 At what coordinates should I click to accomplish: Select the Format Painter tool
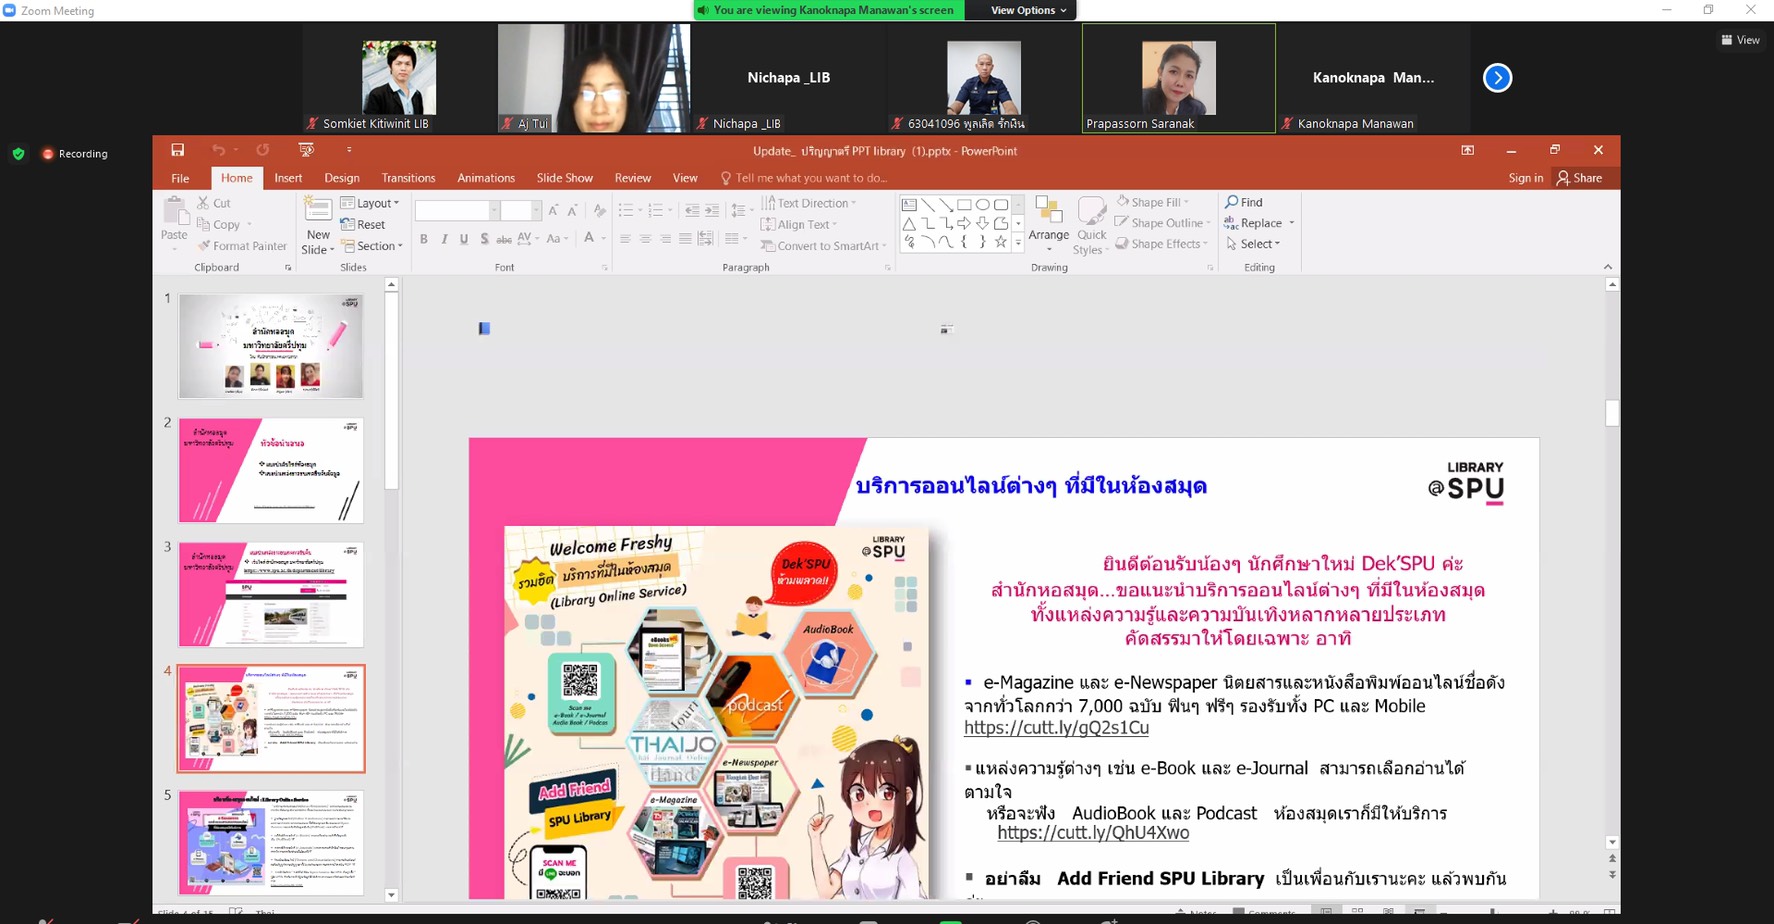click(x=242, y=246)
